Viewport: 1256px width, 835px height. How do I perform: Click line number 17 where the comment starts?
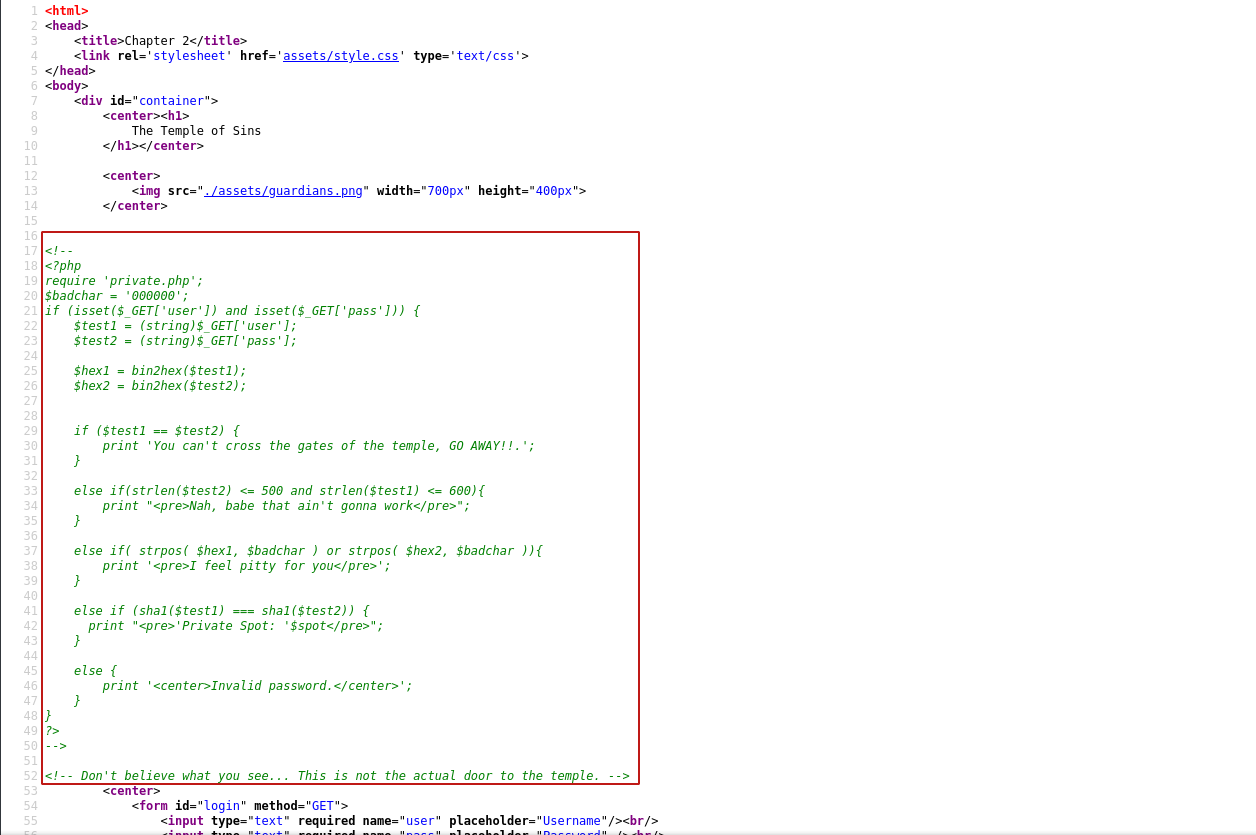pos(30,251)
